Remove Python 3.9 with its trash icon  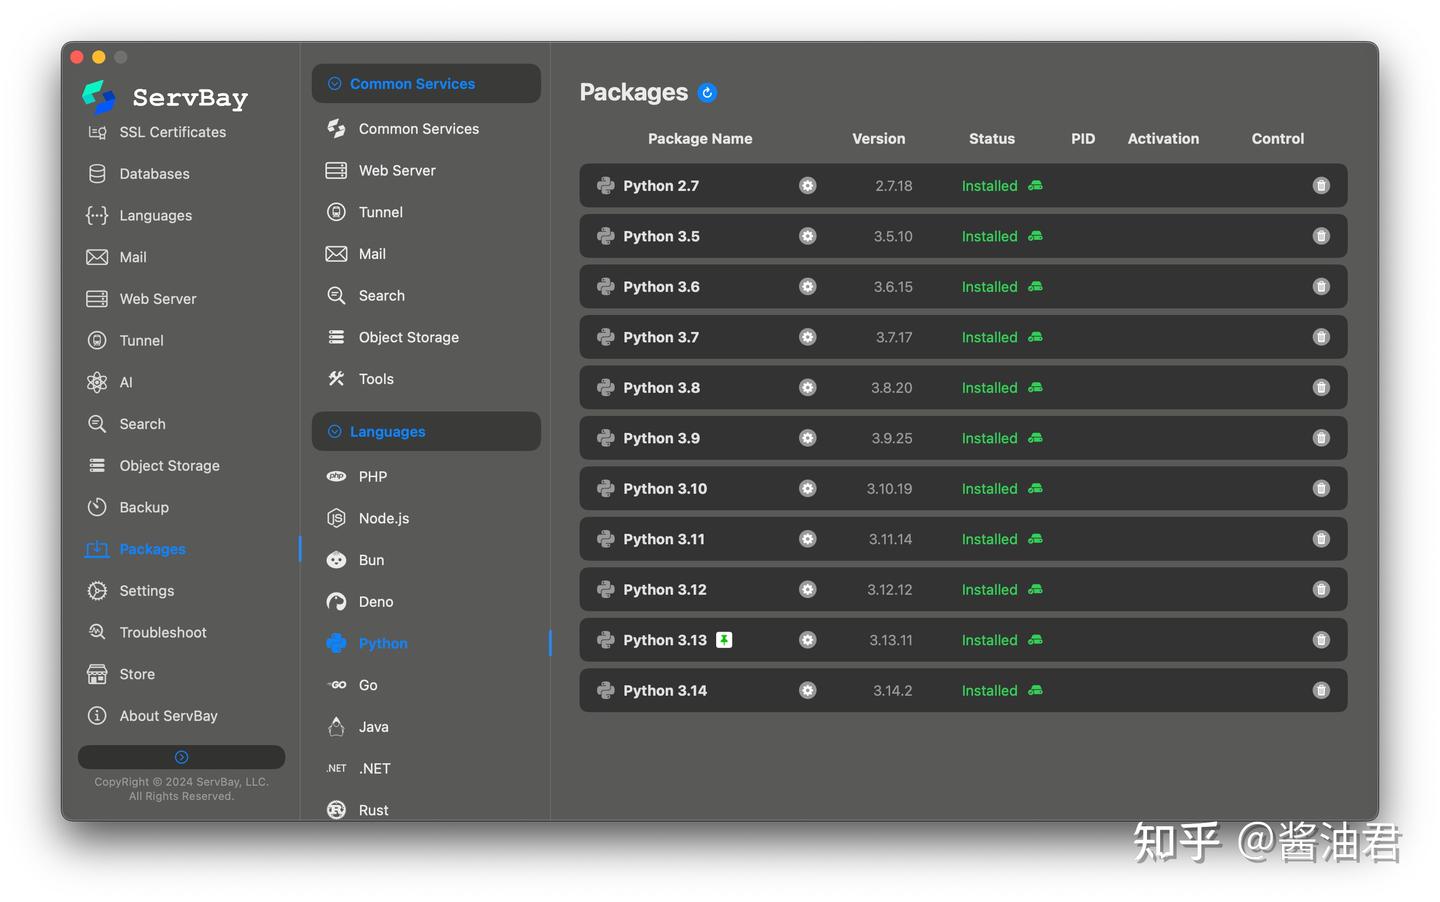(x=1321, y=438)
